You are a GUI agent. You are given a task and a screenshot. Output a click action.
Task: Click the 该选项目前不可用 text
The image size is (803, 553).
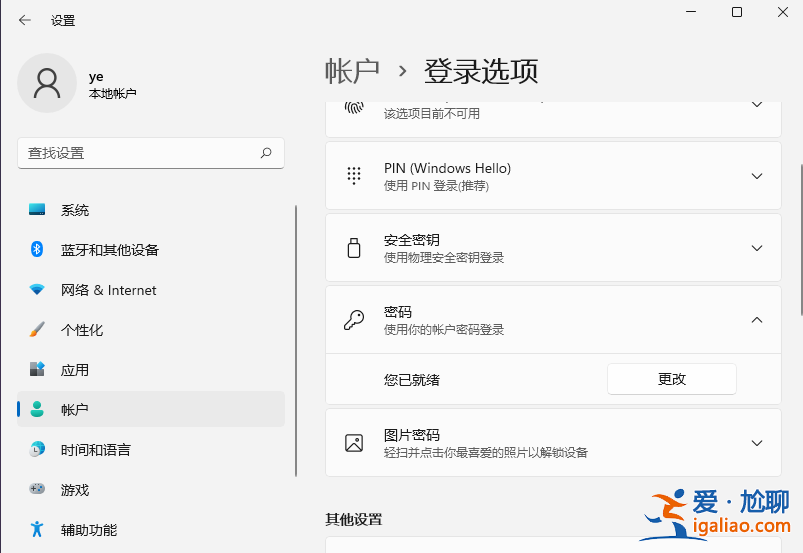click(432, 113)
